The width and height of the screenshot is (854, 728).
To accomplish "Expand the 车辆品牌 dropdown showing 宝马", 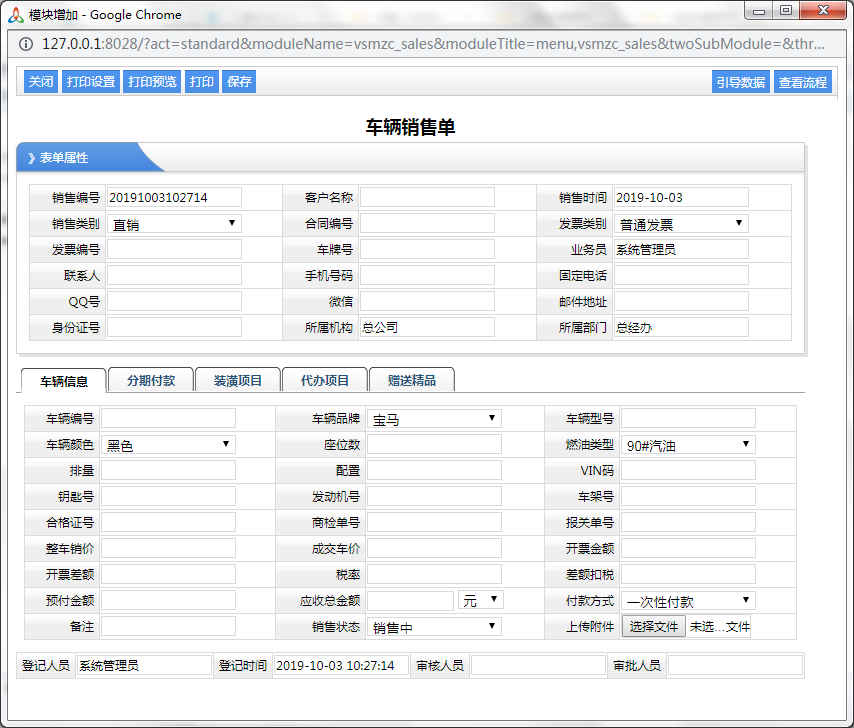I will point(434,418).
